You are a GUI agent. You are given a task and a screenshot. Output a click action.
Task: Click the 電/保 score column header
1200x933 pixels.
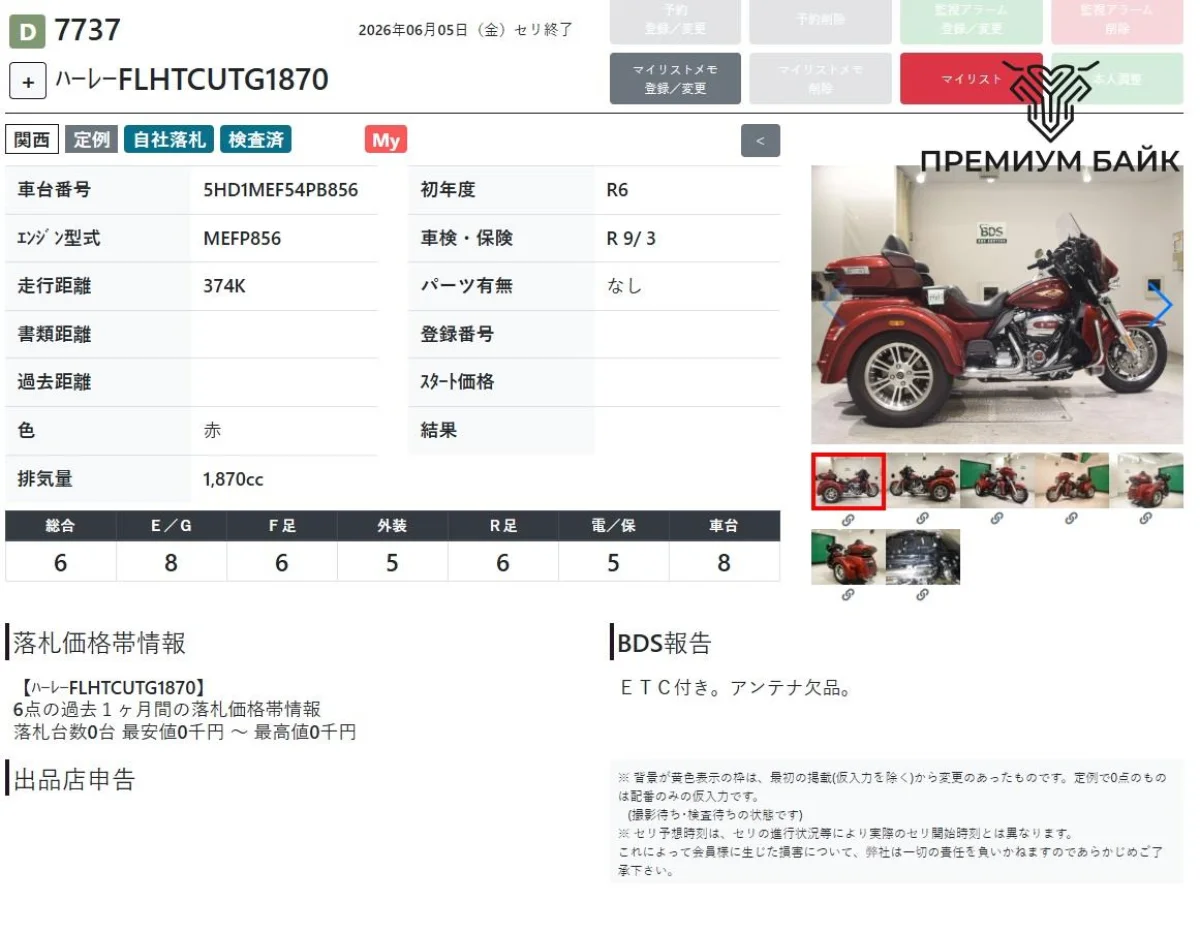[613, 526]
